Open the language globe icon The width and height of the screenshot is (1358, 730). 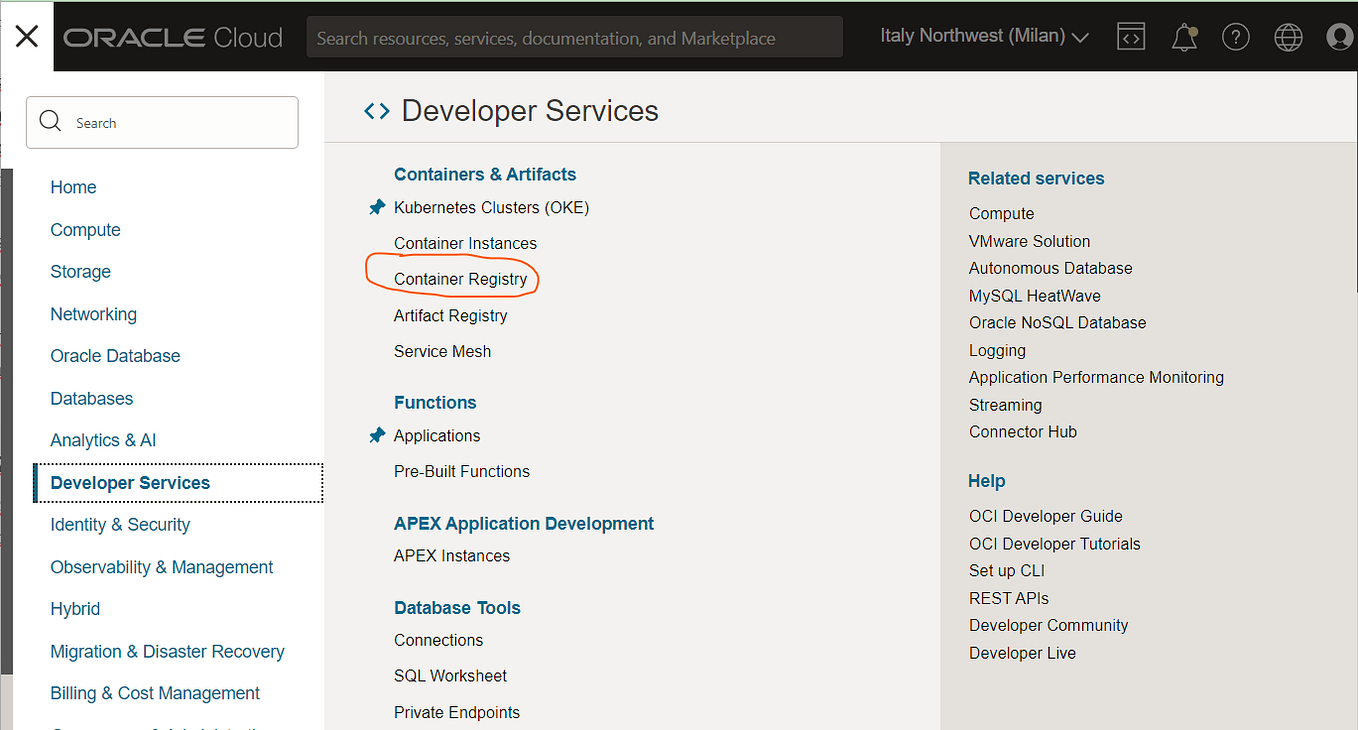pyautogui.click(x=1288, y=37)
